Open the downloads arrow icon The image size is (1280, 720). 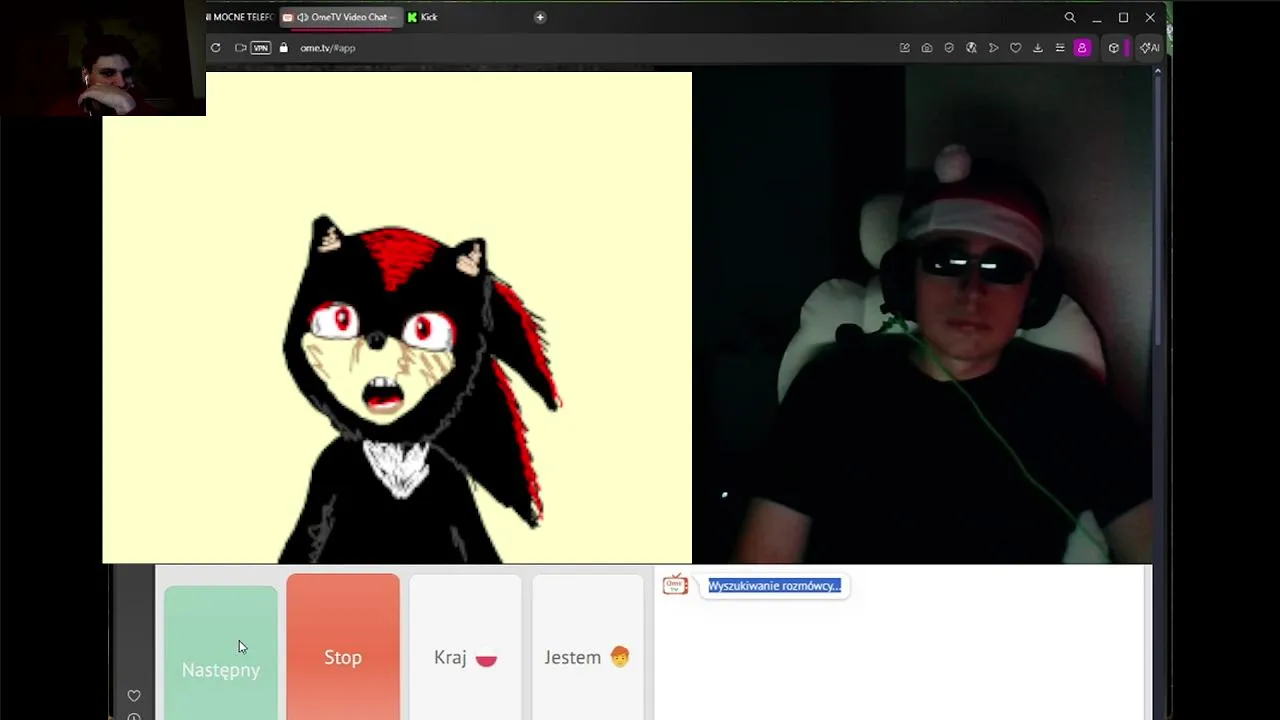[x=1037, y=48]
